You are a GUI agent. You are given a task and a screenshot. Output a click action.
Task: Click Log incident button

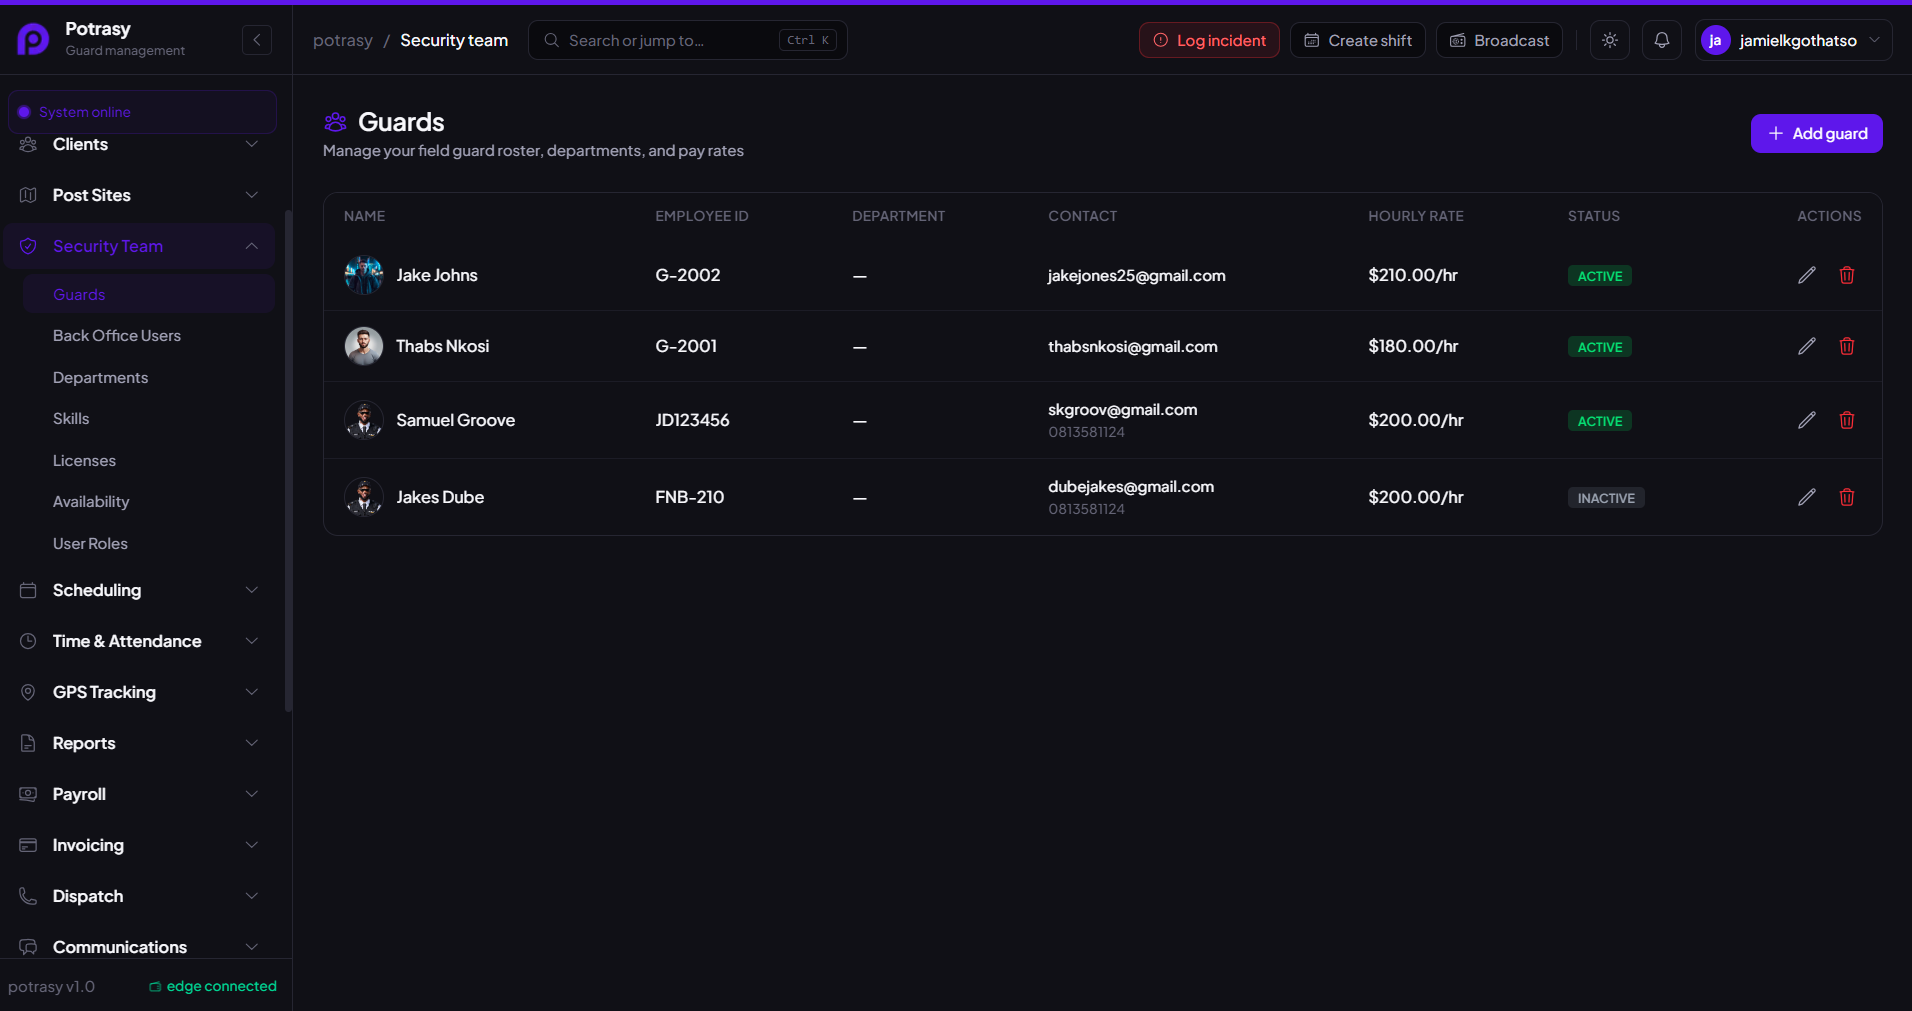pos(1209,40)
